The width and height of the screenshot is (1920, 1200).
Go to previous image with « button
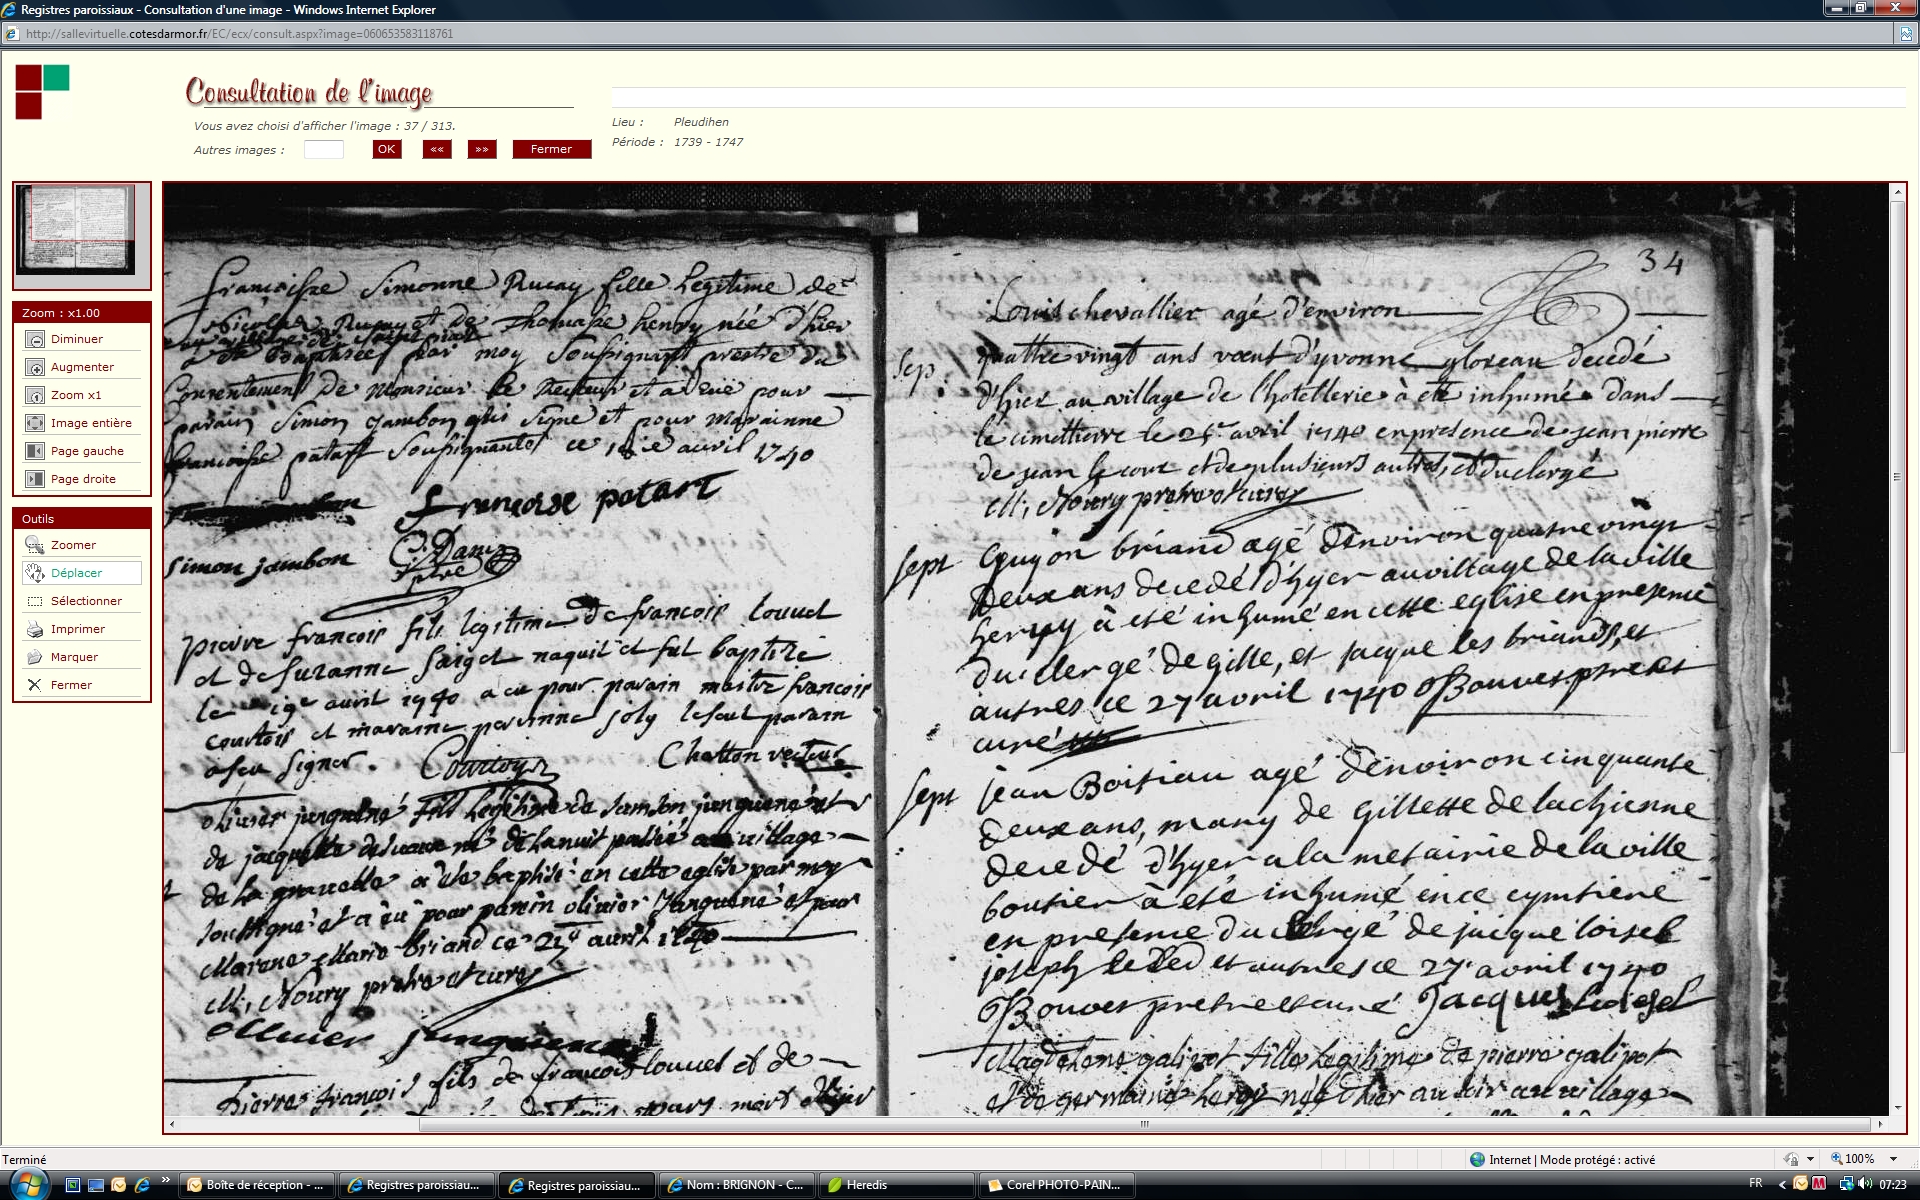pos(437,149)
